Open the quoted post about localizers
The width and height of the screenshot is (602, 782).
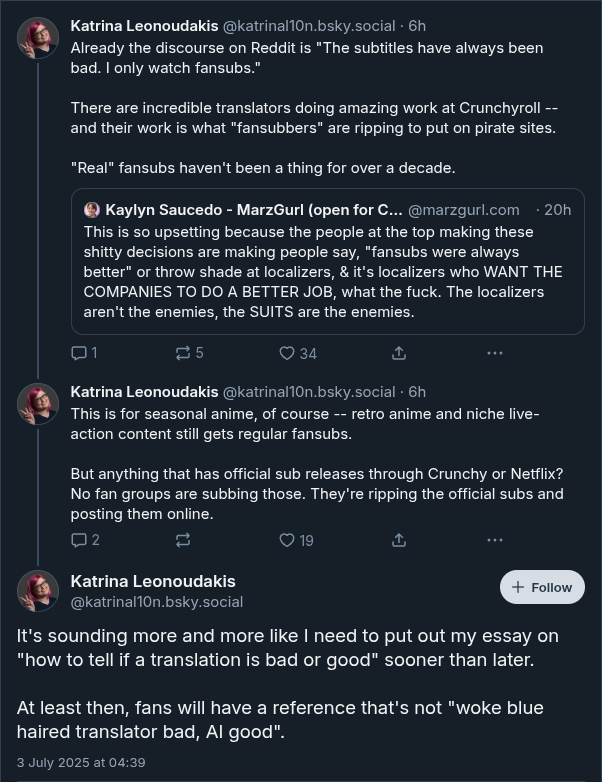click(328, 261)
